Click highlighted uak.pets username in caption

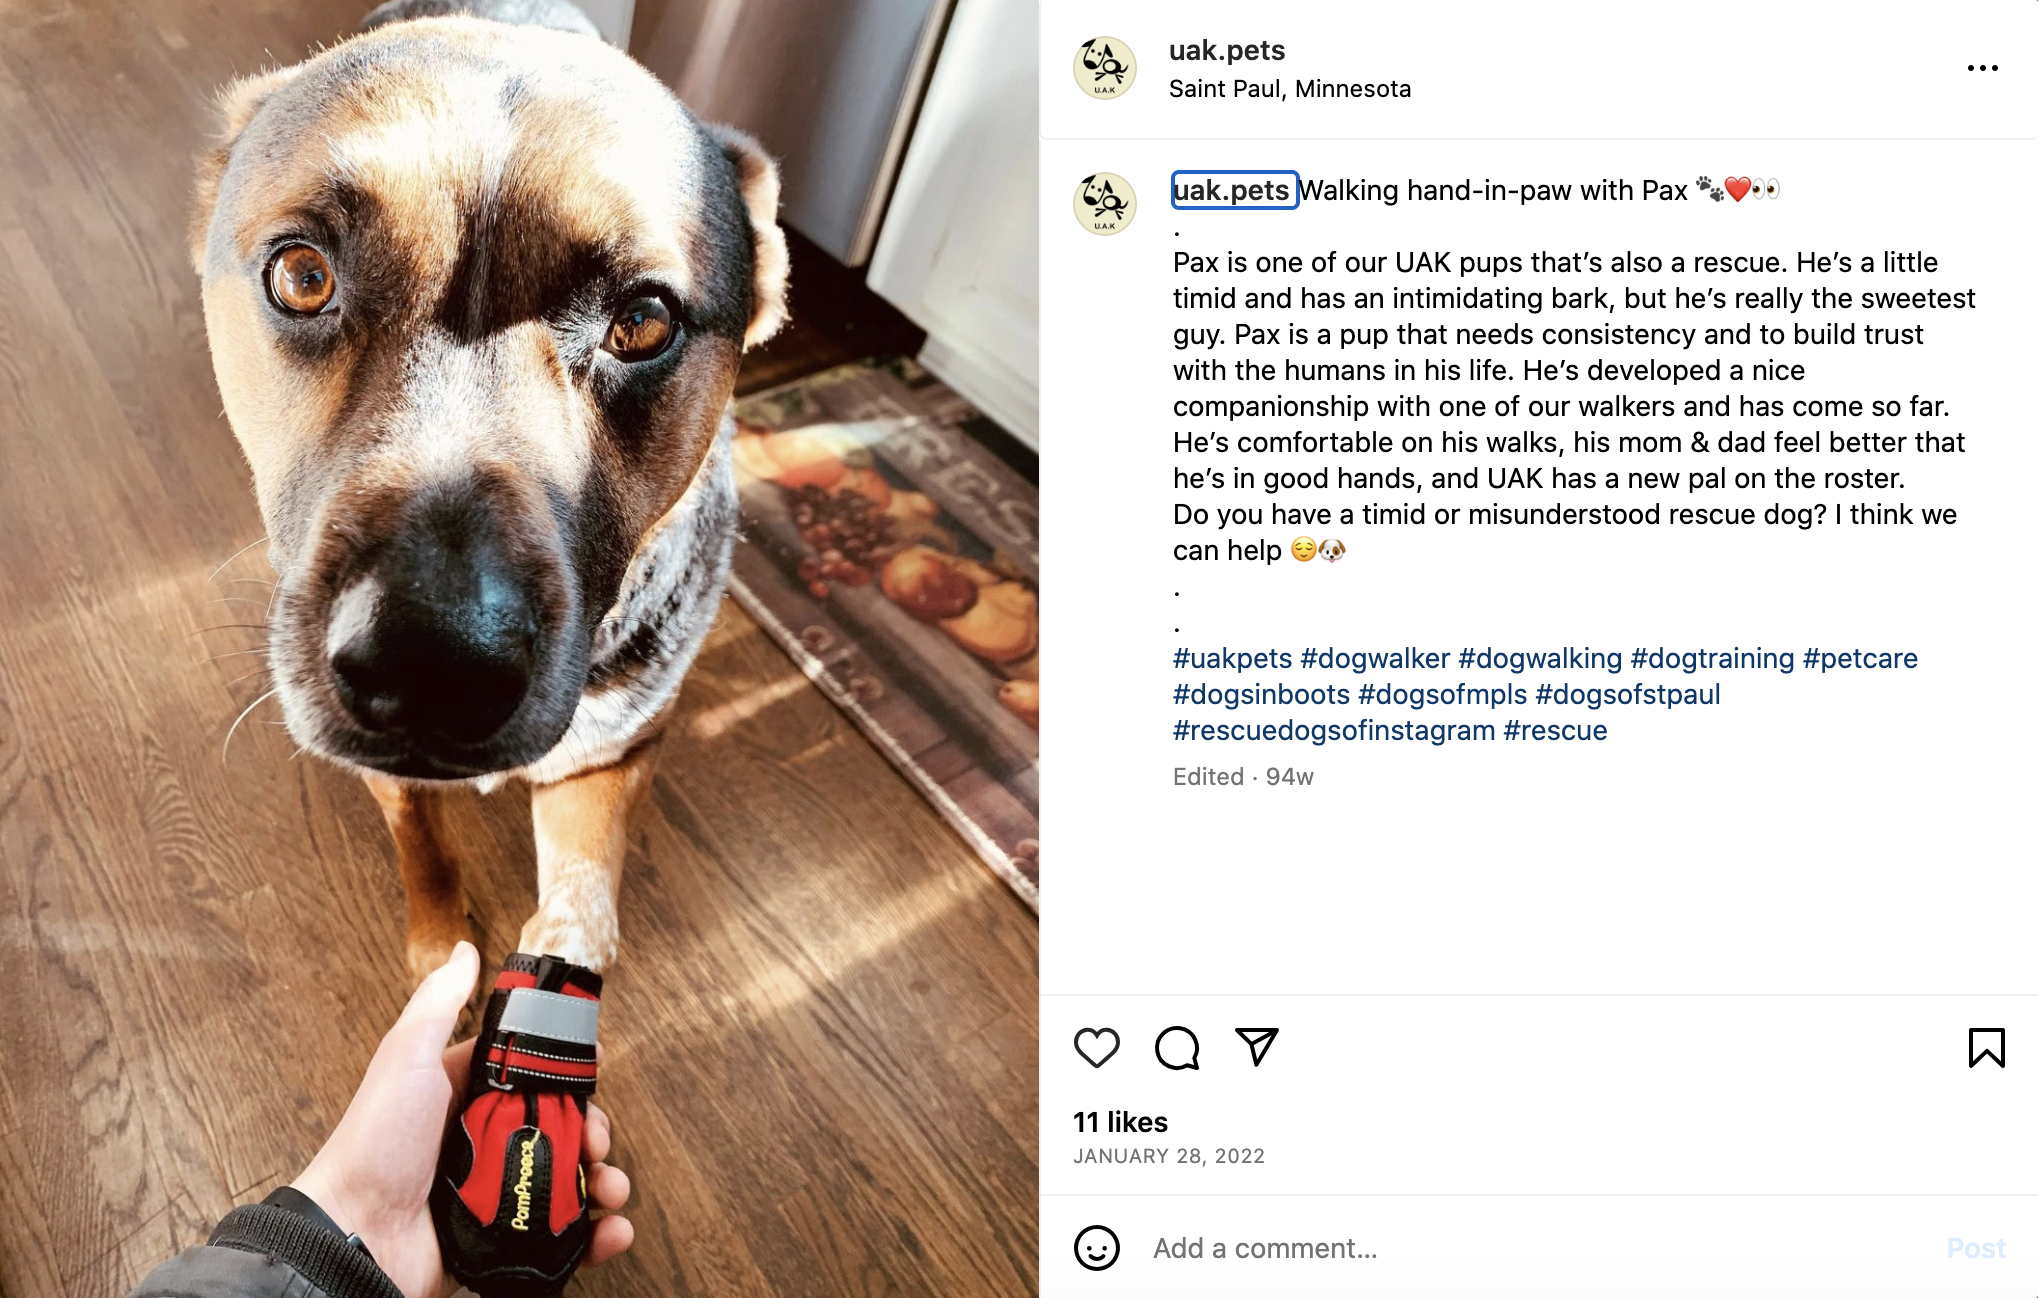1234,190
